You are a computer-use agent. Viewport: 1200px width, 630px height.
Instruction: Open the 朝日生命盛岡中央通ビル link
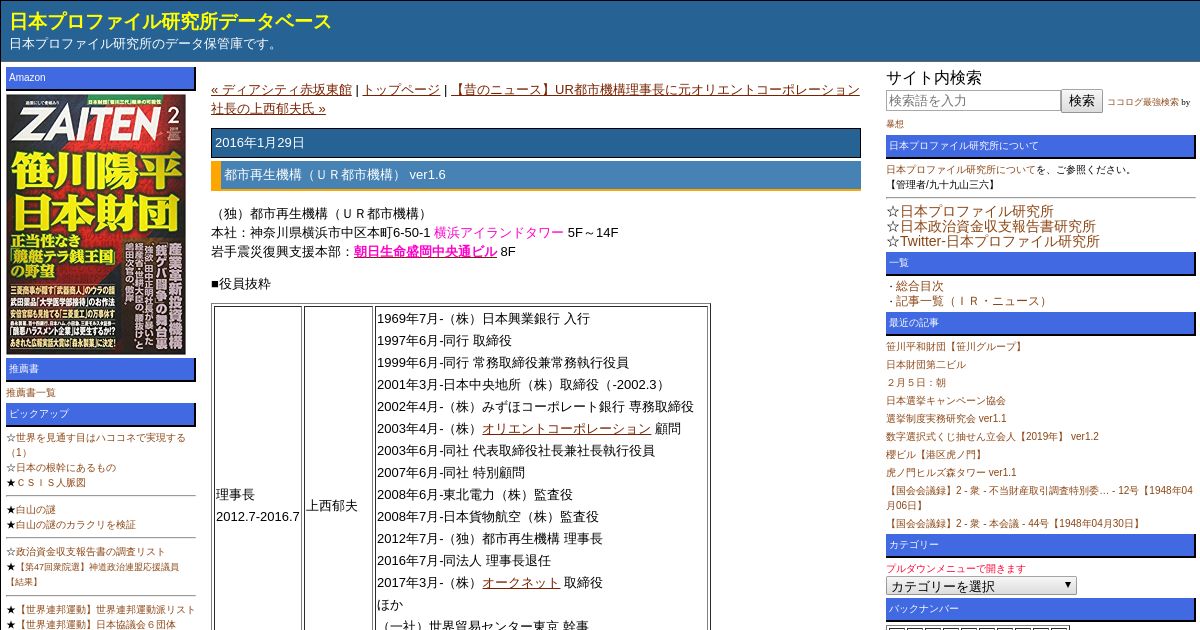point(425,251)
